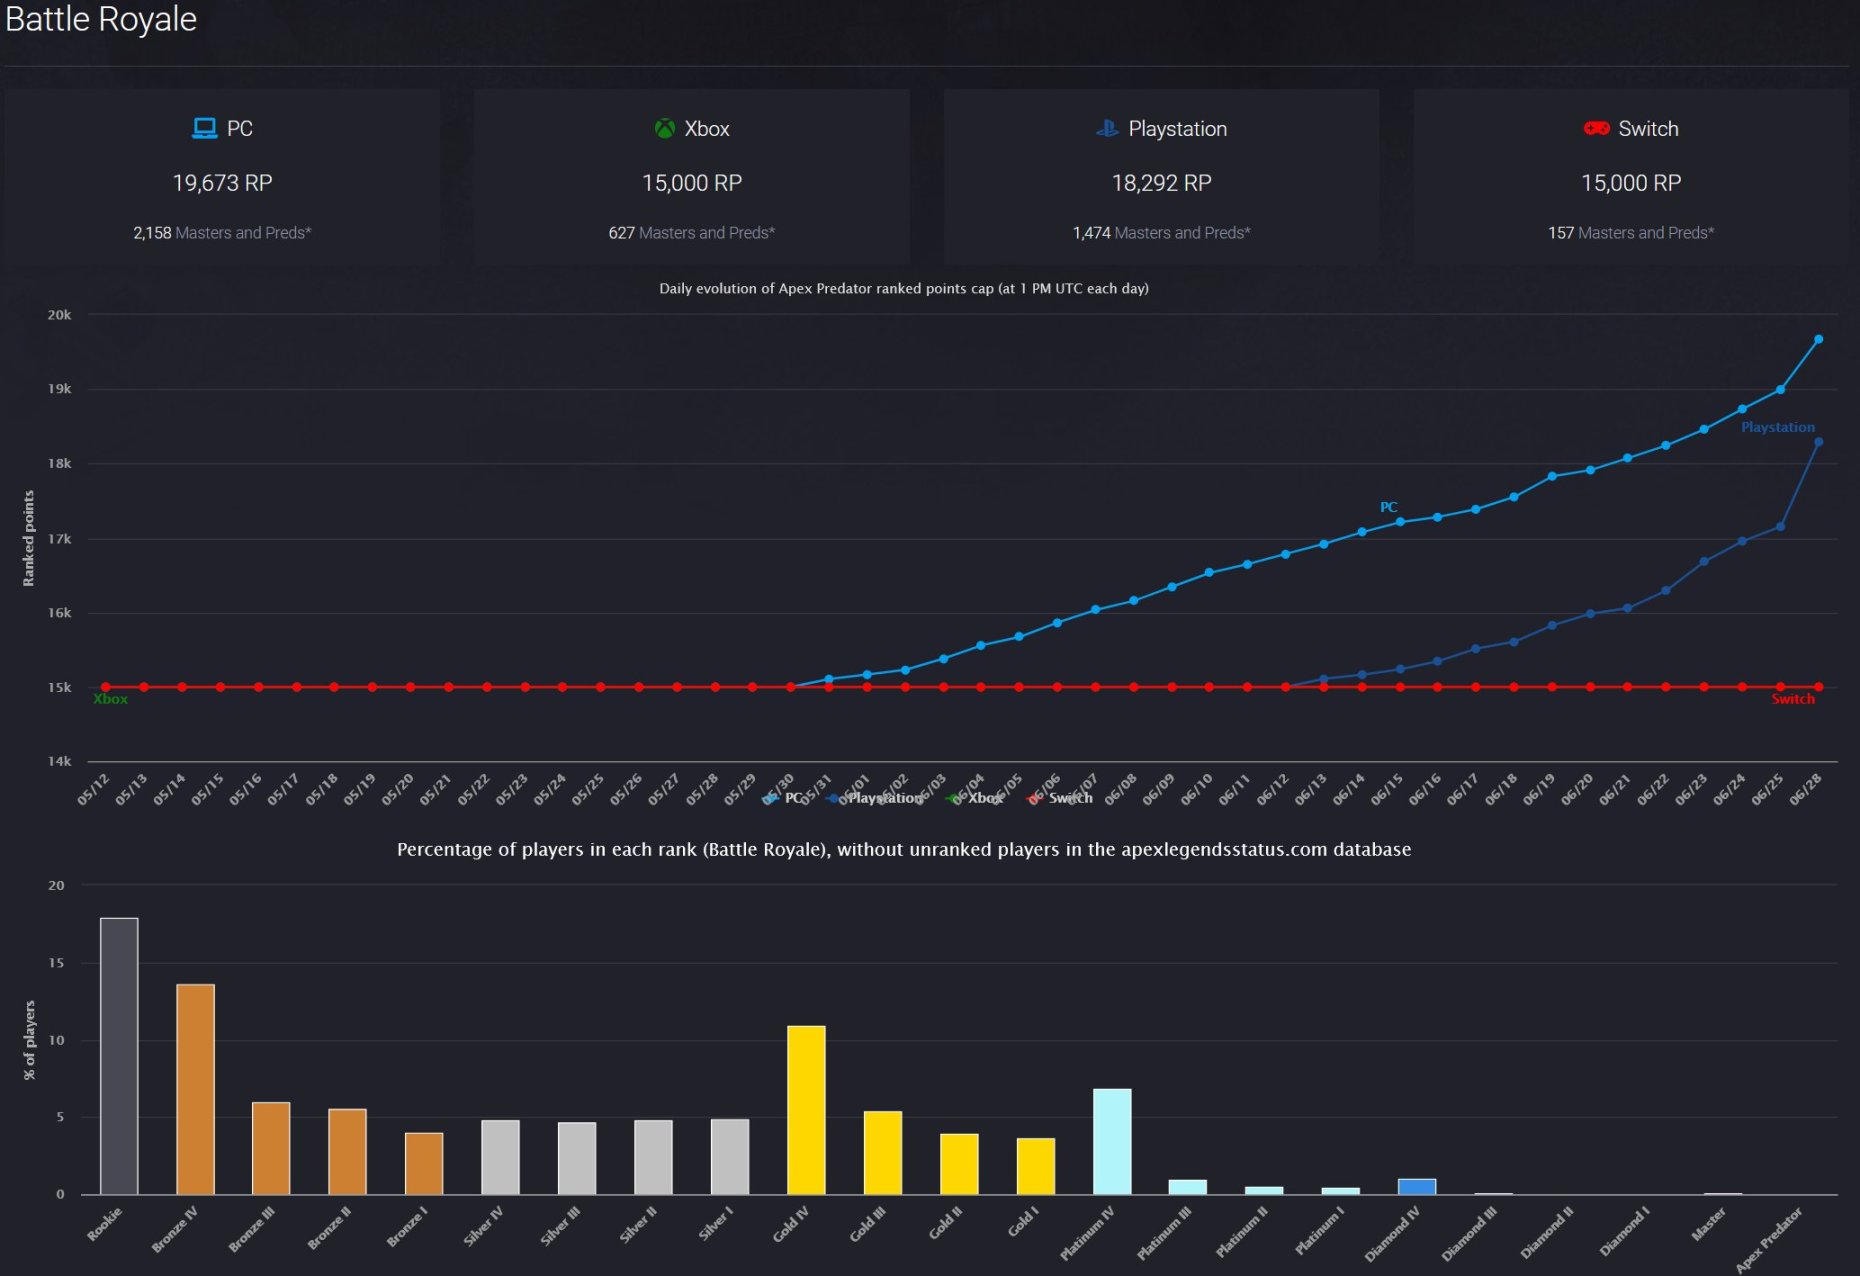Image resolution: width=1860 pixels, height=1276 pixels.
Task: Click the Platinum III bar
Action: coord(1188,1187)
